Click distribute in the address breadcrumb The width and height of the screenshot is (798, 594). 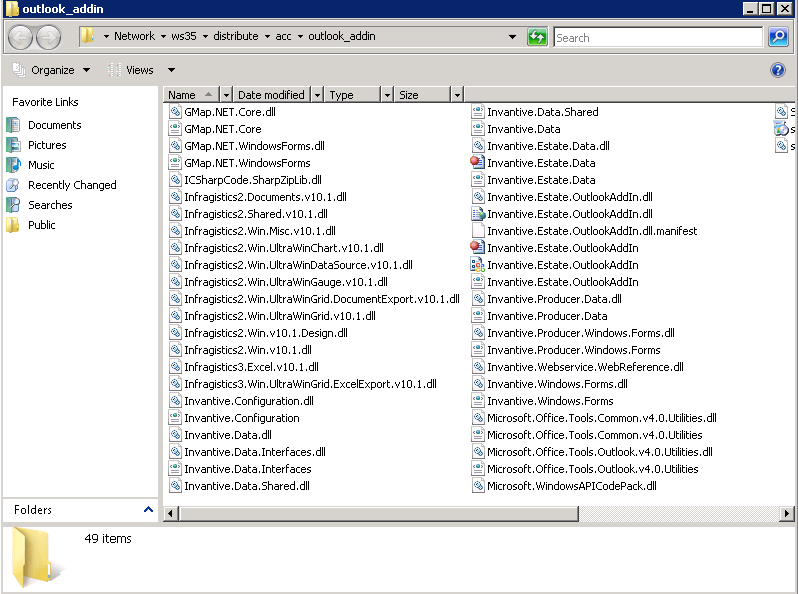coord(236,36)
